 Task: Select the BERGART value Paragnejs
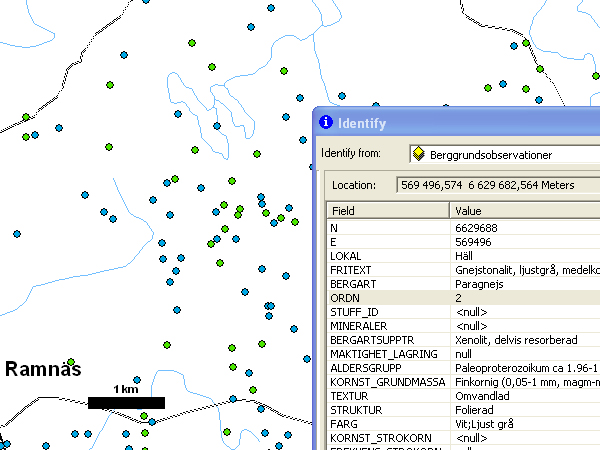[x=479, y=284]
